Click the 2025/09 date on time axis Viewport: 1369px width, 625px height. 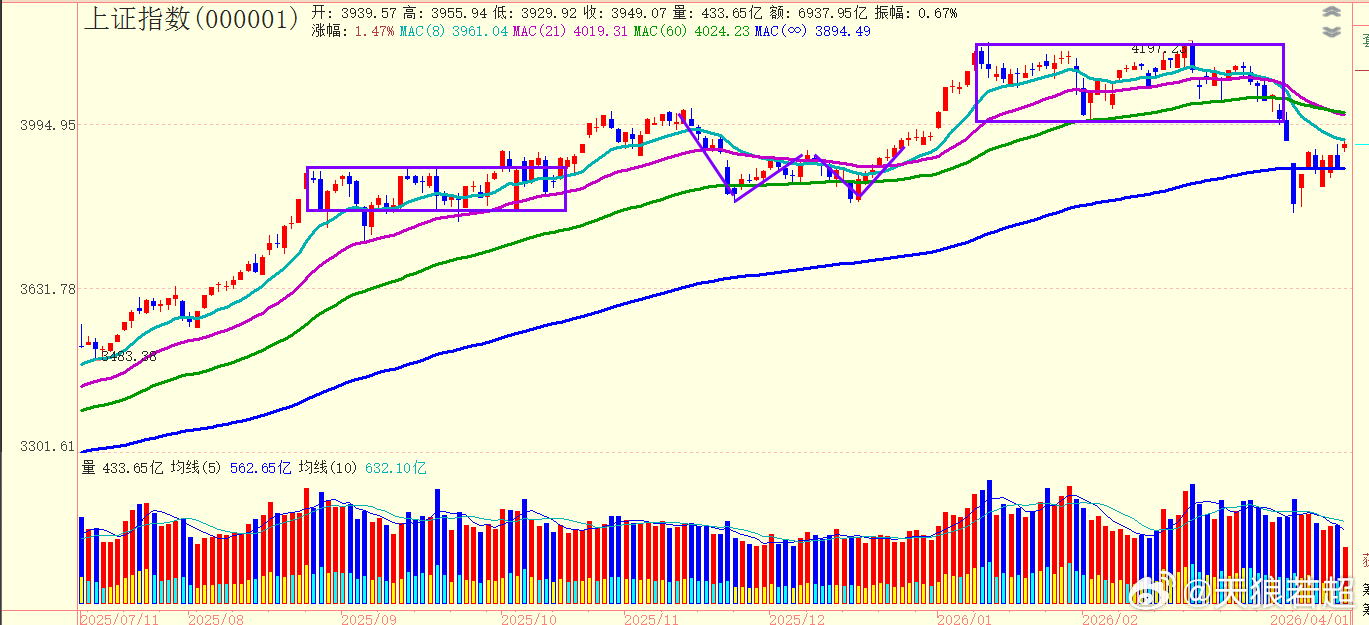[x=369, y=619]
